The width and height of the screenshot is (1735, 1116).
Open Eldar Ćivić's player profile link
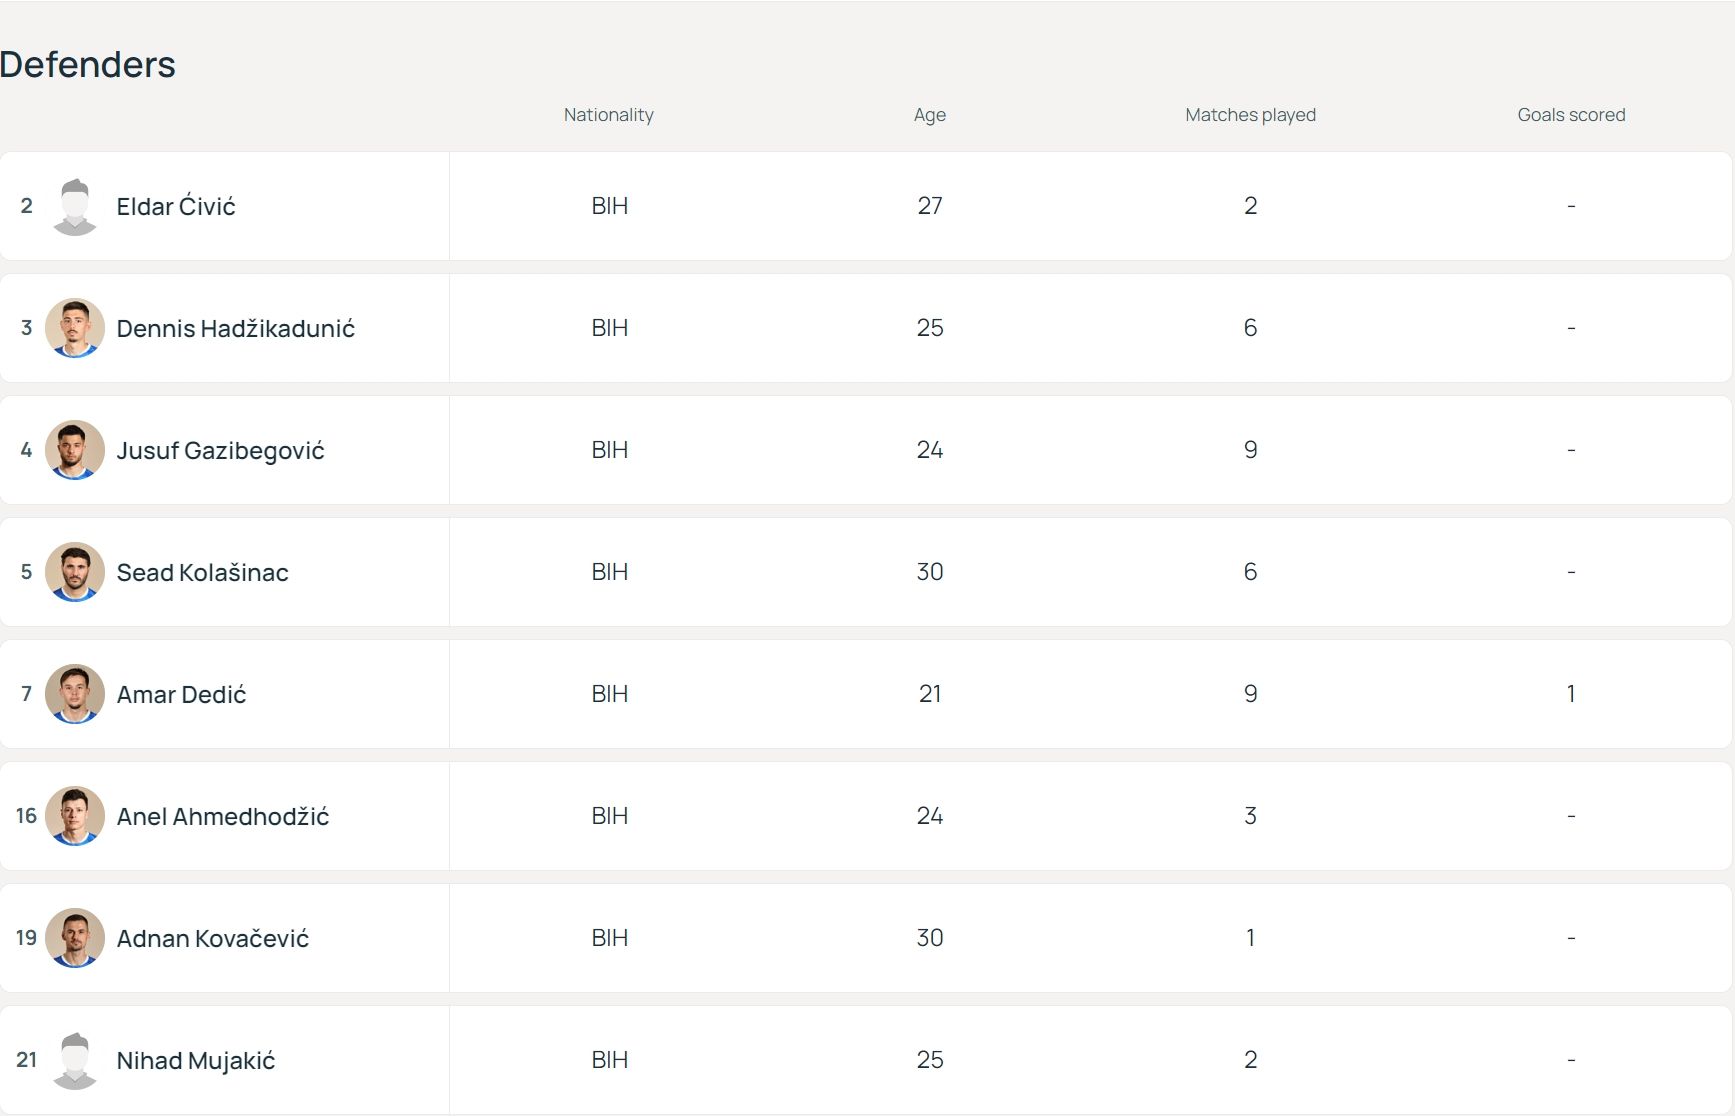[x=176, y=207]
